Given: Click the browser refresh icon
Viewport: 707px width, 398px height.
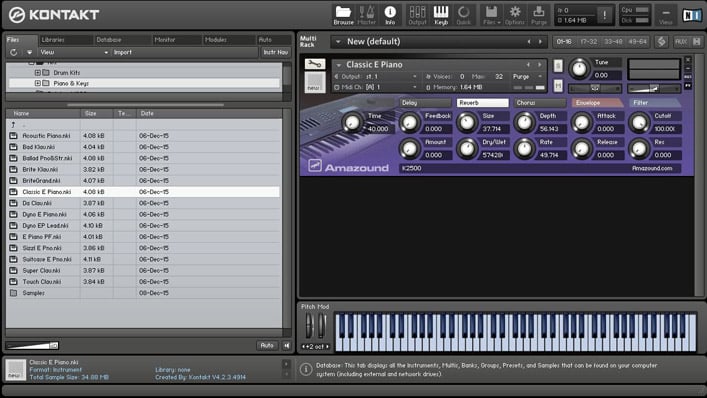Looking at the screenshot, I should (14, 52).
